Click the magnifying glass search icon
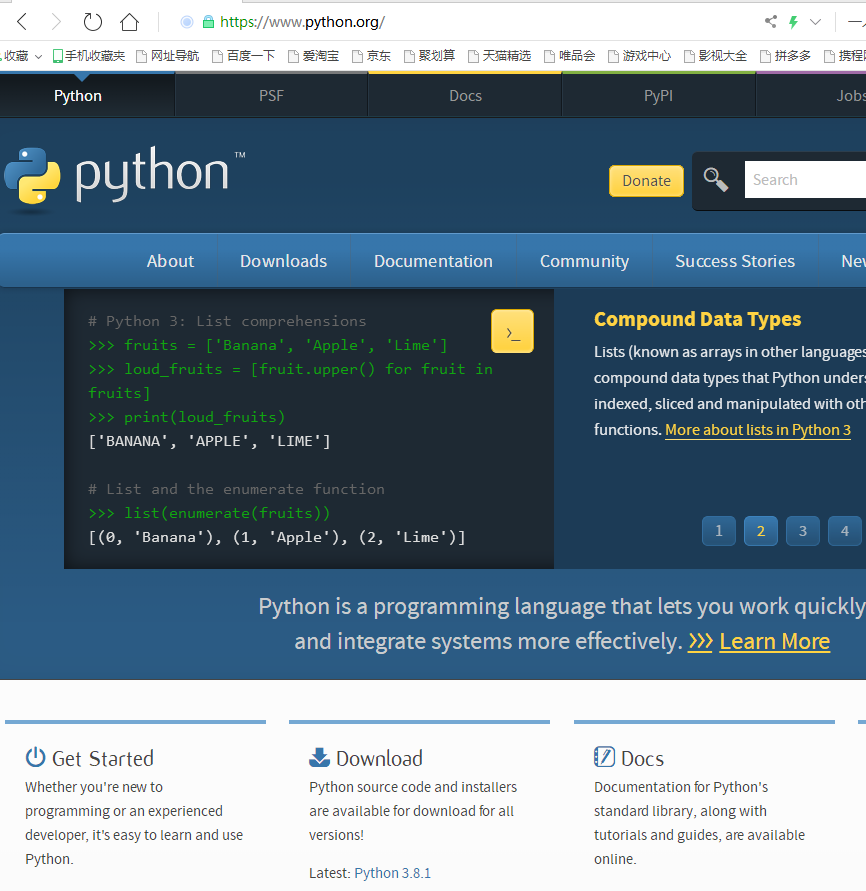 click(715, 180)
